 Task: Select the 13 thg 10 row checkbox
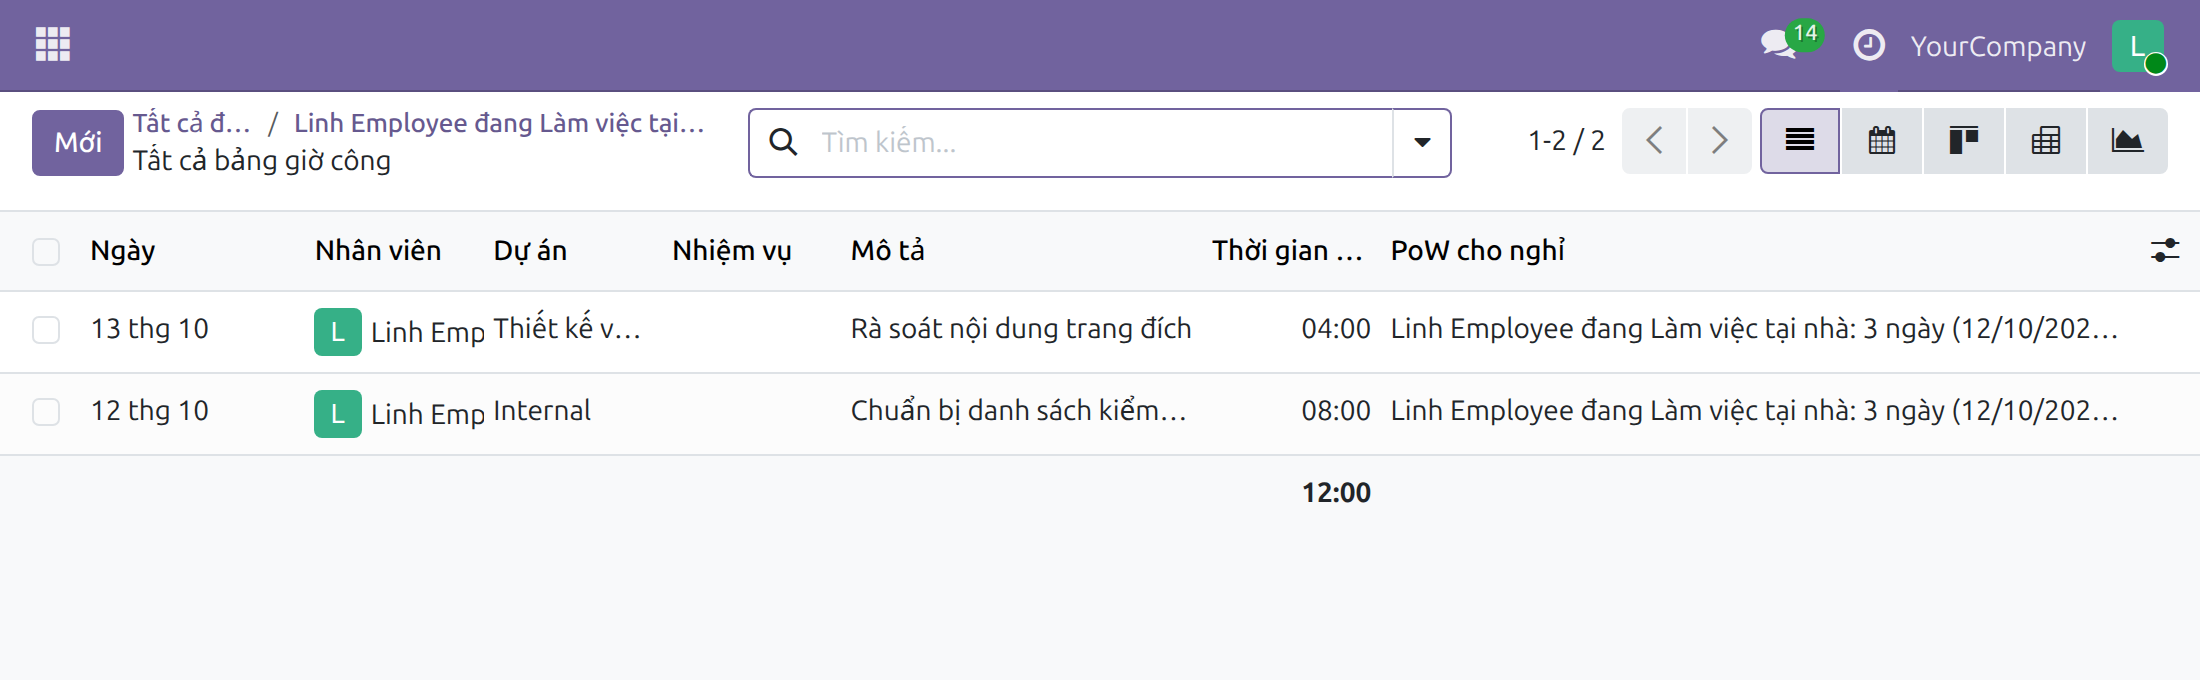coord(46,330)
